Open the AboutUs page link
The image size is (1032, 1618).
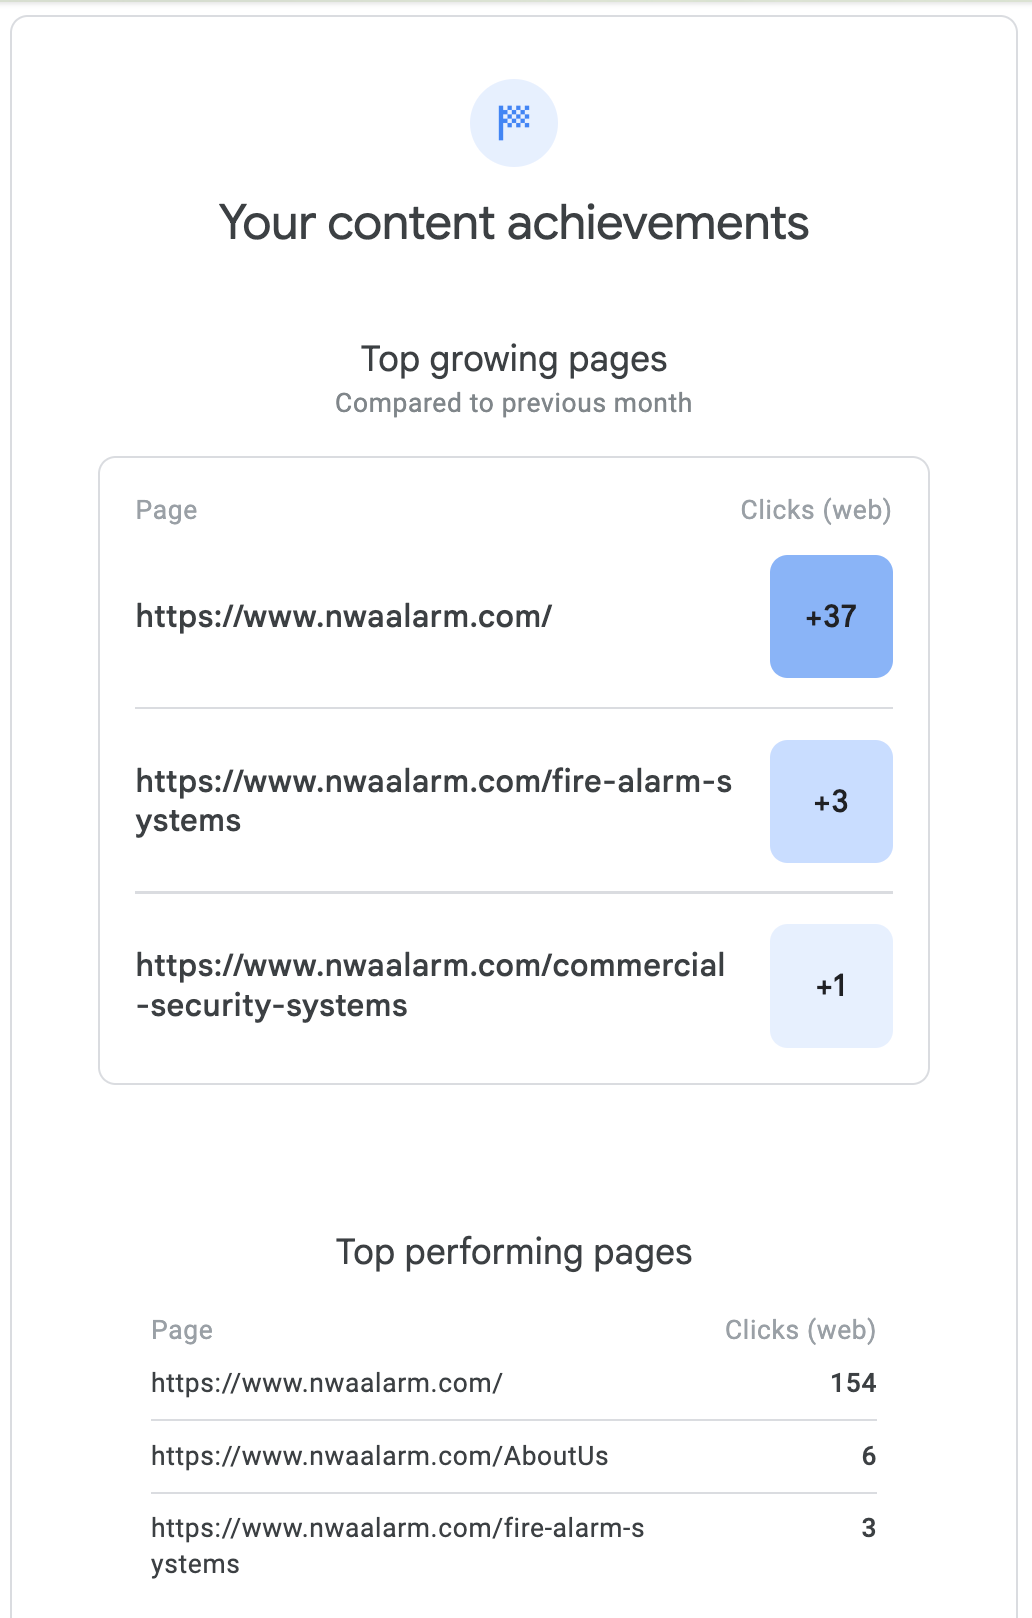point(380,1456)
